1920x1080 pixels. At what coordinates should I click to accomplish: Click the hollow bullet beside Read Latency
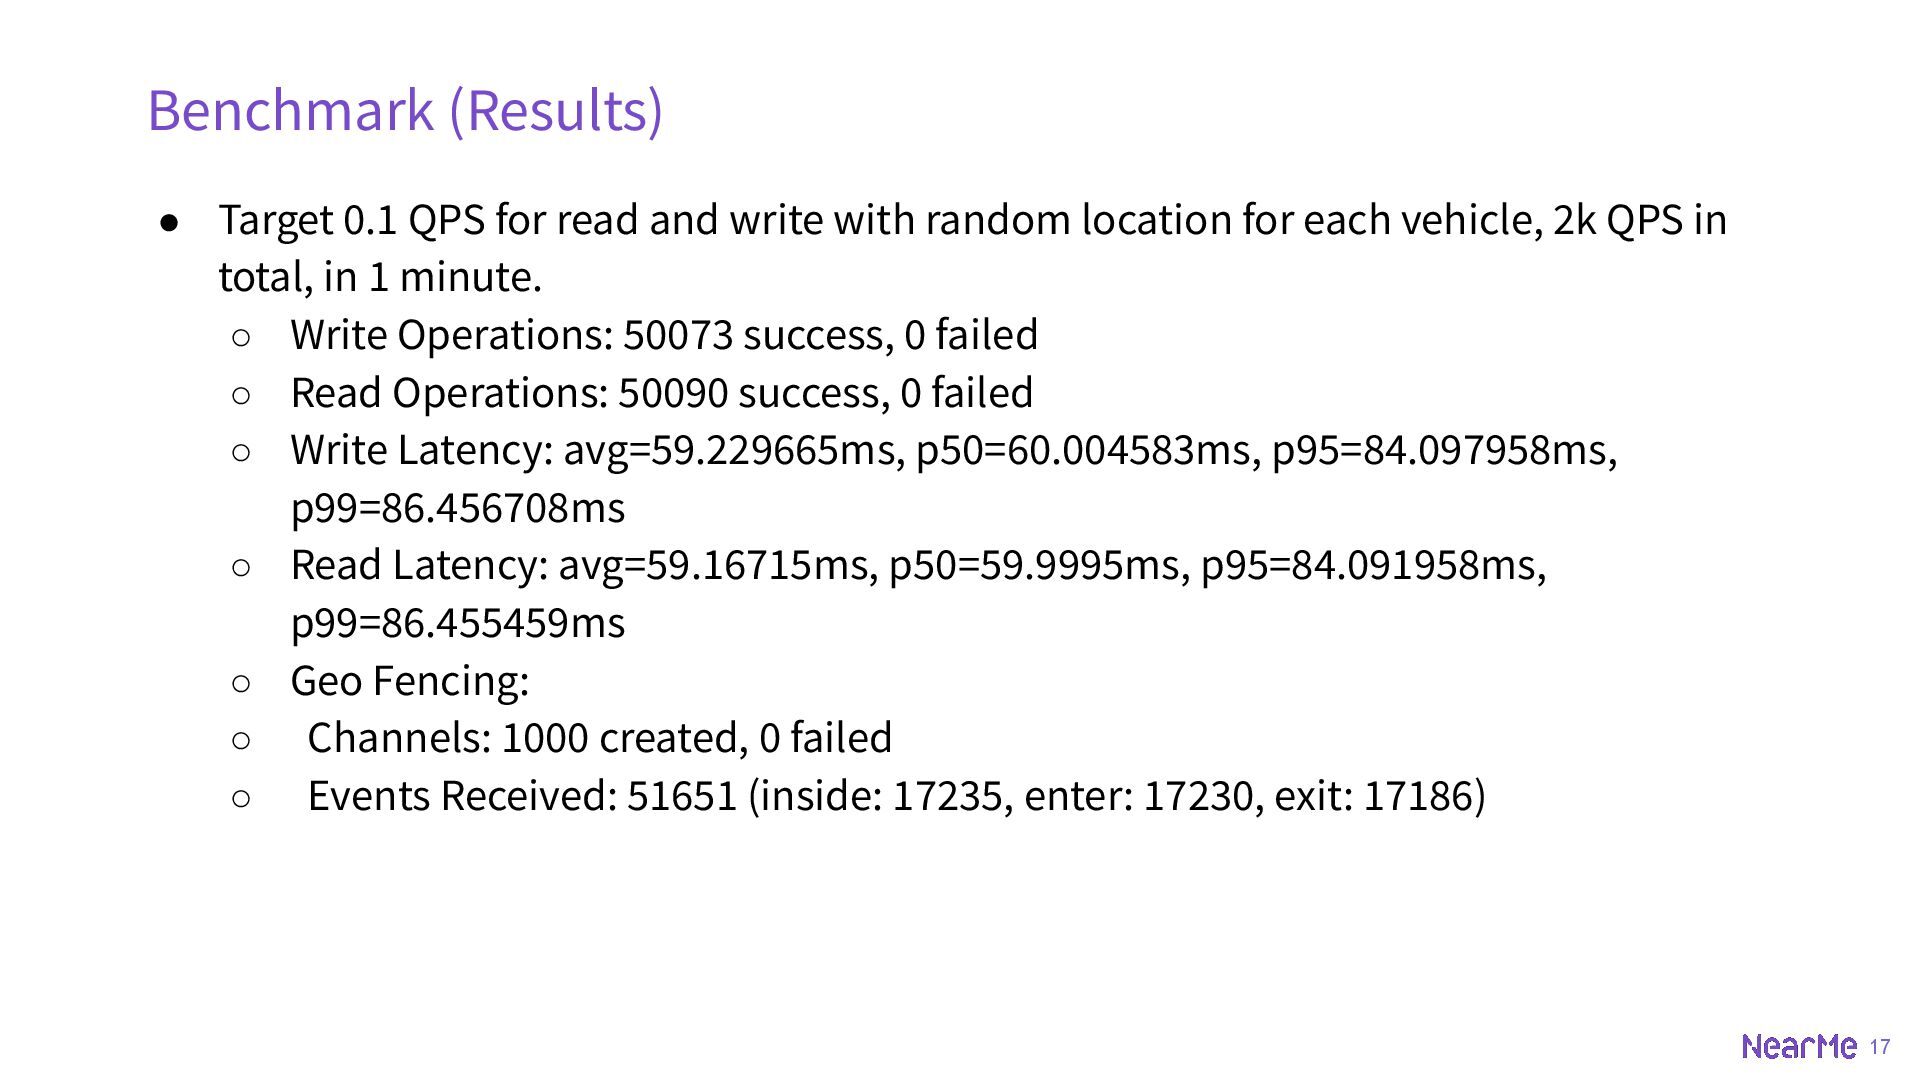pos(241,567)
